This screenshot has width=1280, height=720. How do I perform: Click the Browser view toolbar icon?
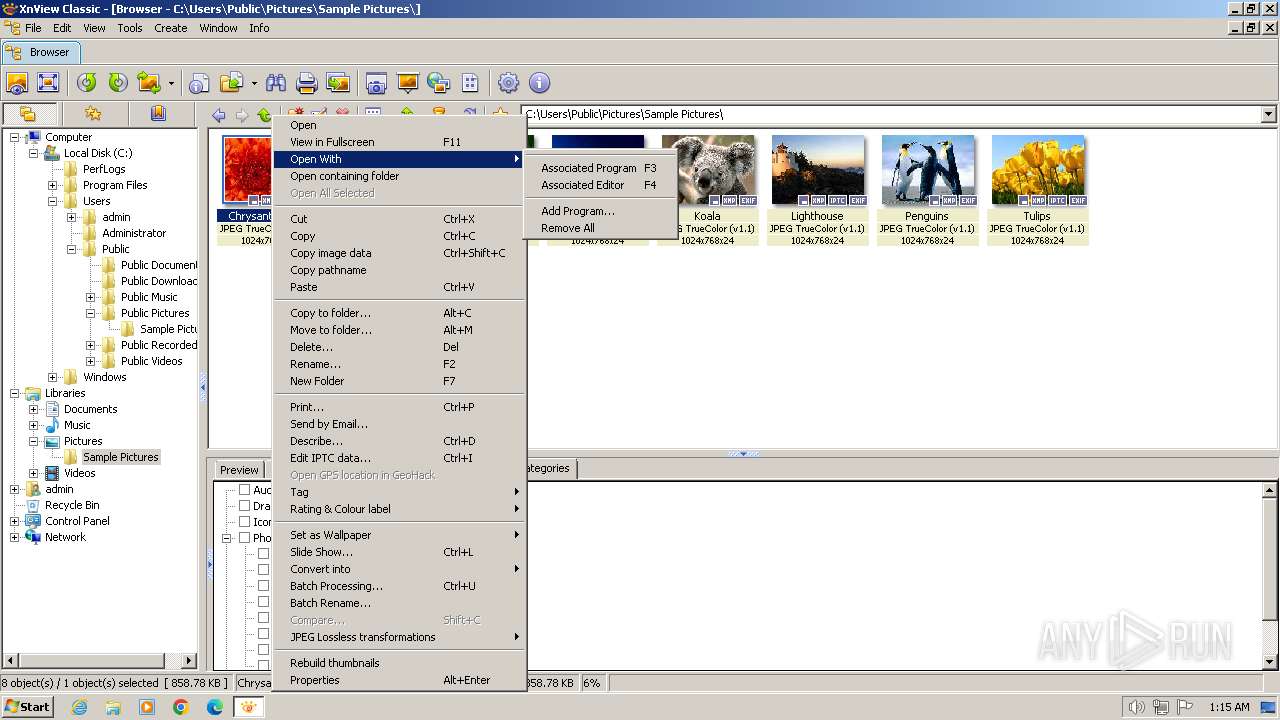tap(17, 83)
